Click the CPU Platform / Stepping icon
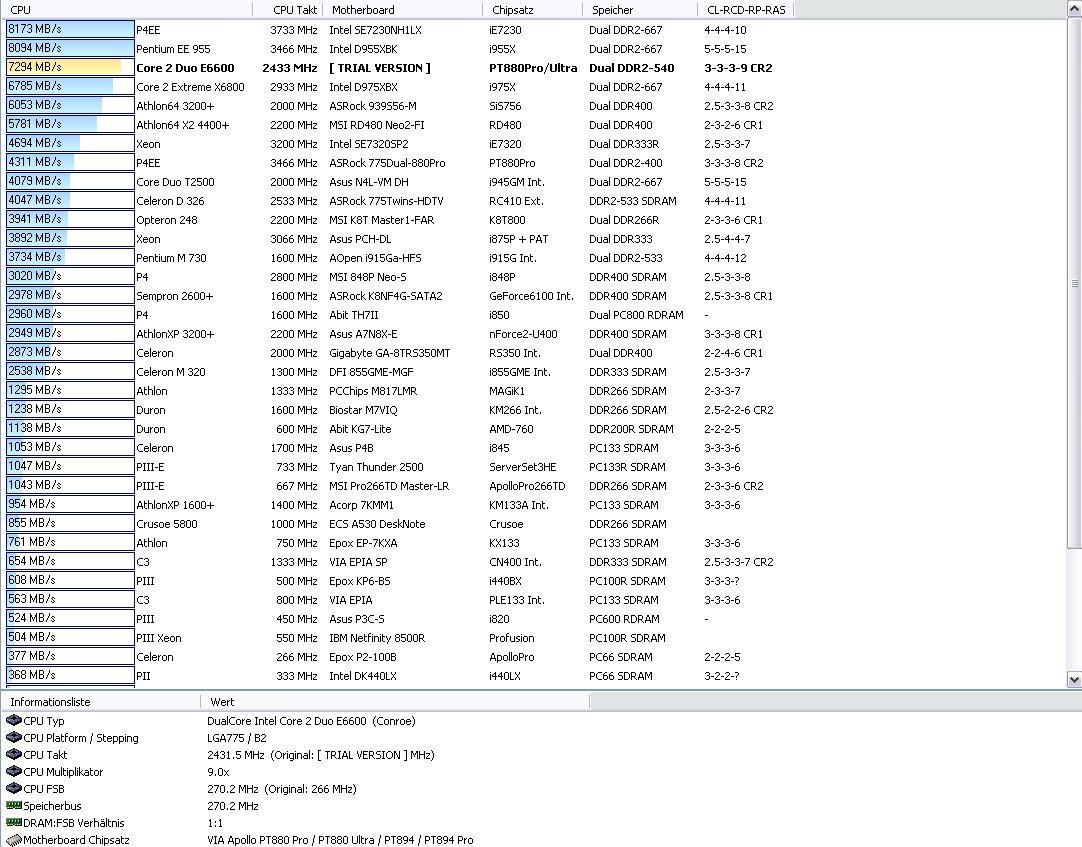The image size is (1082, 847). 13,737
